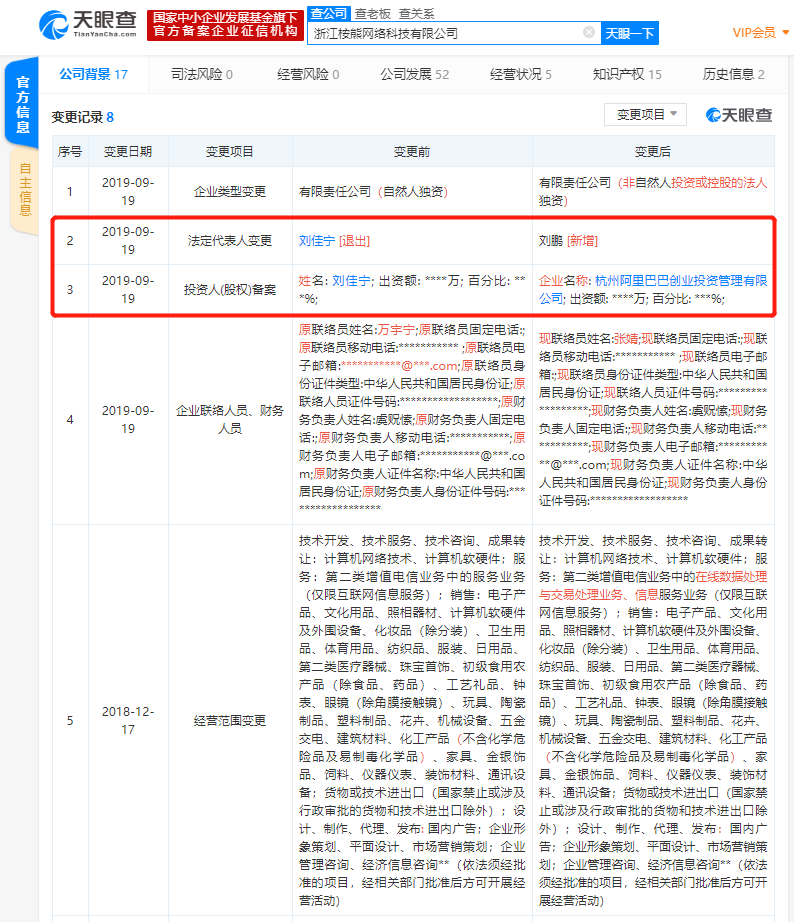Clear the search box with the X icon
The image size is (794, 922).
[x=589, y=32]
